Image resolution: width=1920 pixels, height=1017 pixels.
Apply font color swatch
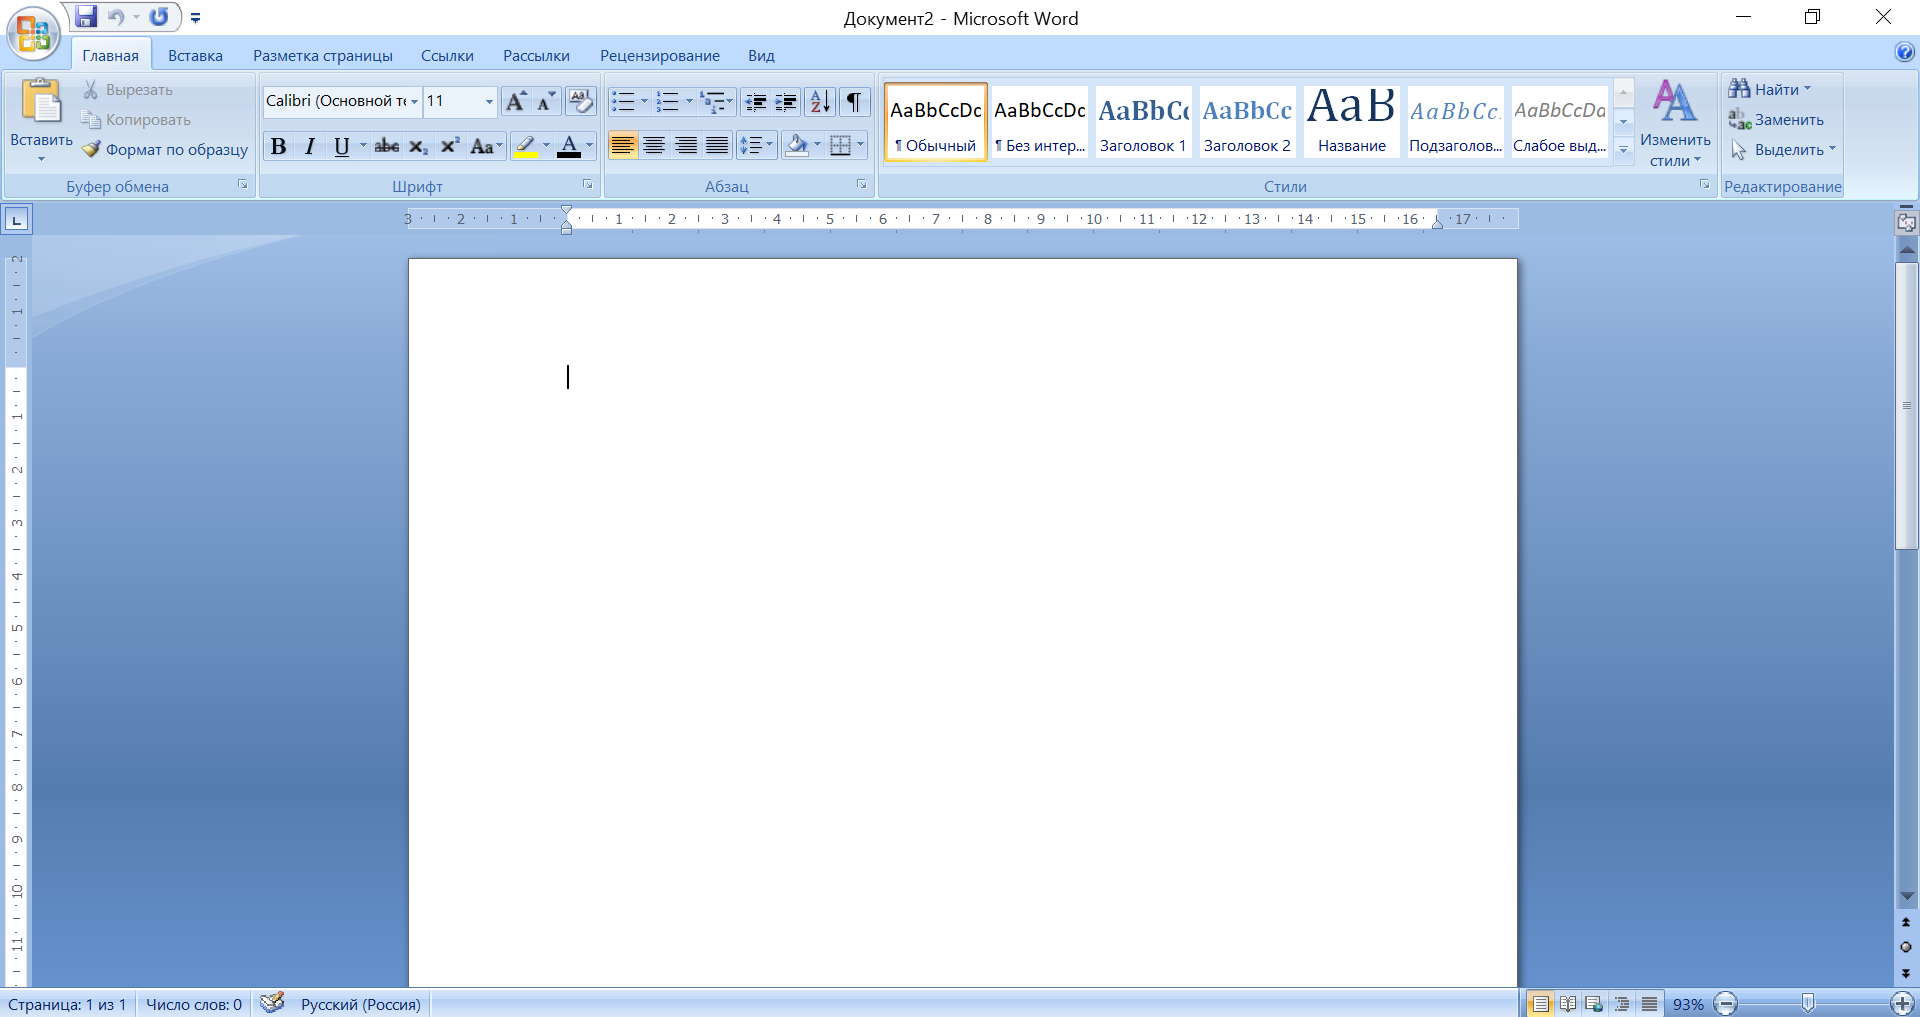click(569, 146)
